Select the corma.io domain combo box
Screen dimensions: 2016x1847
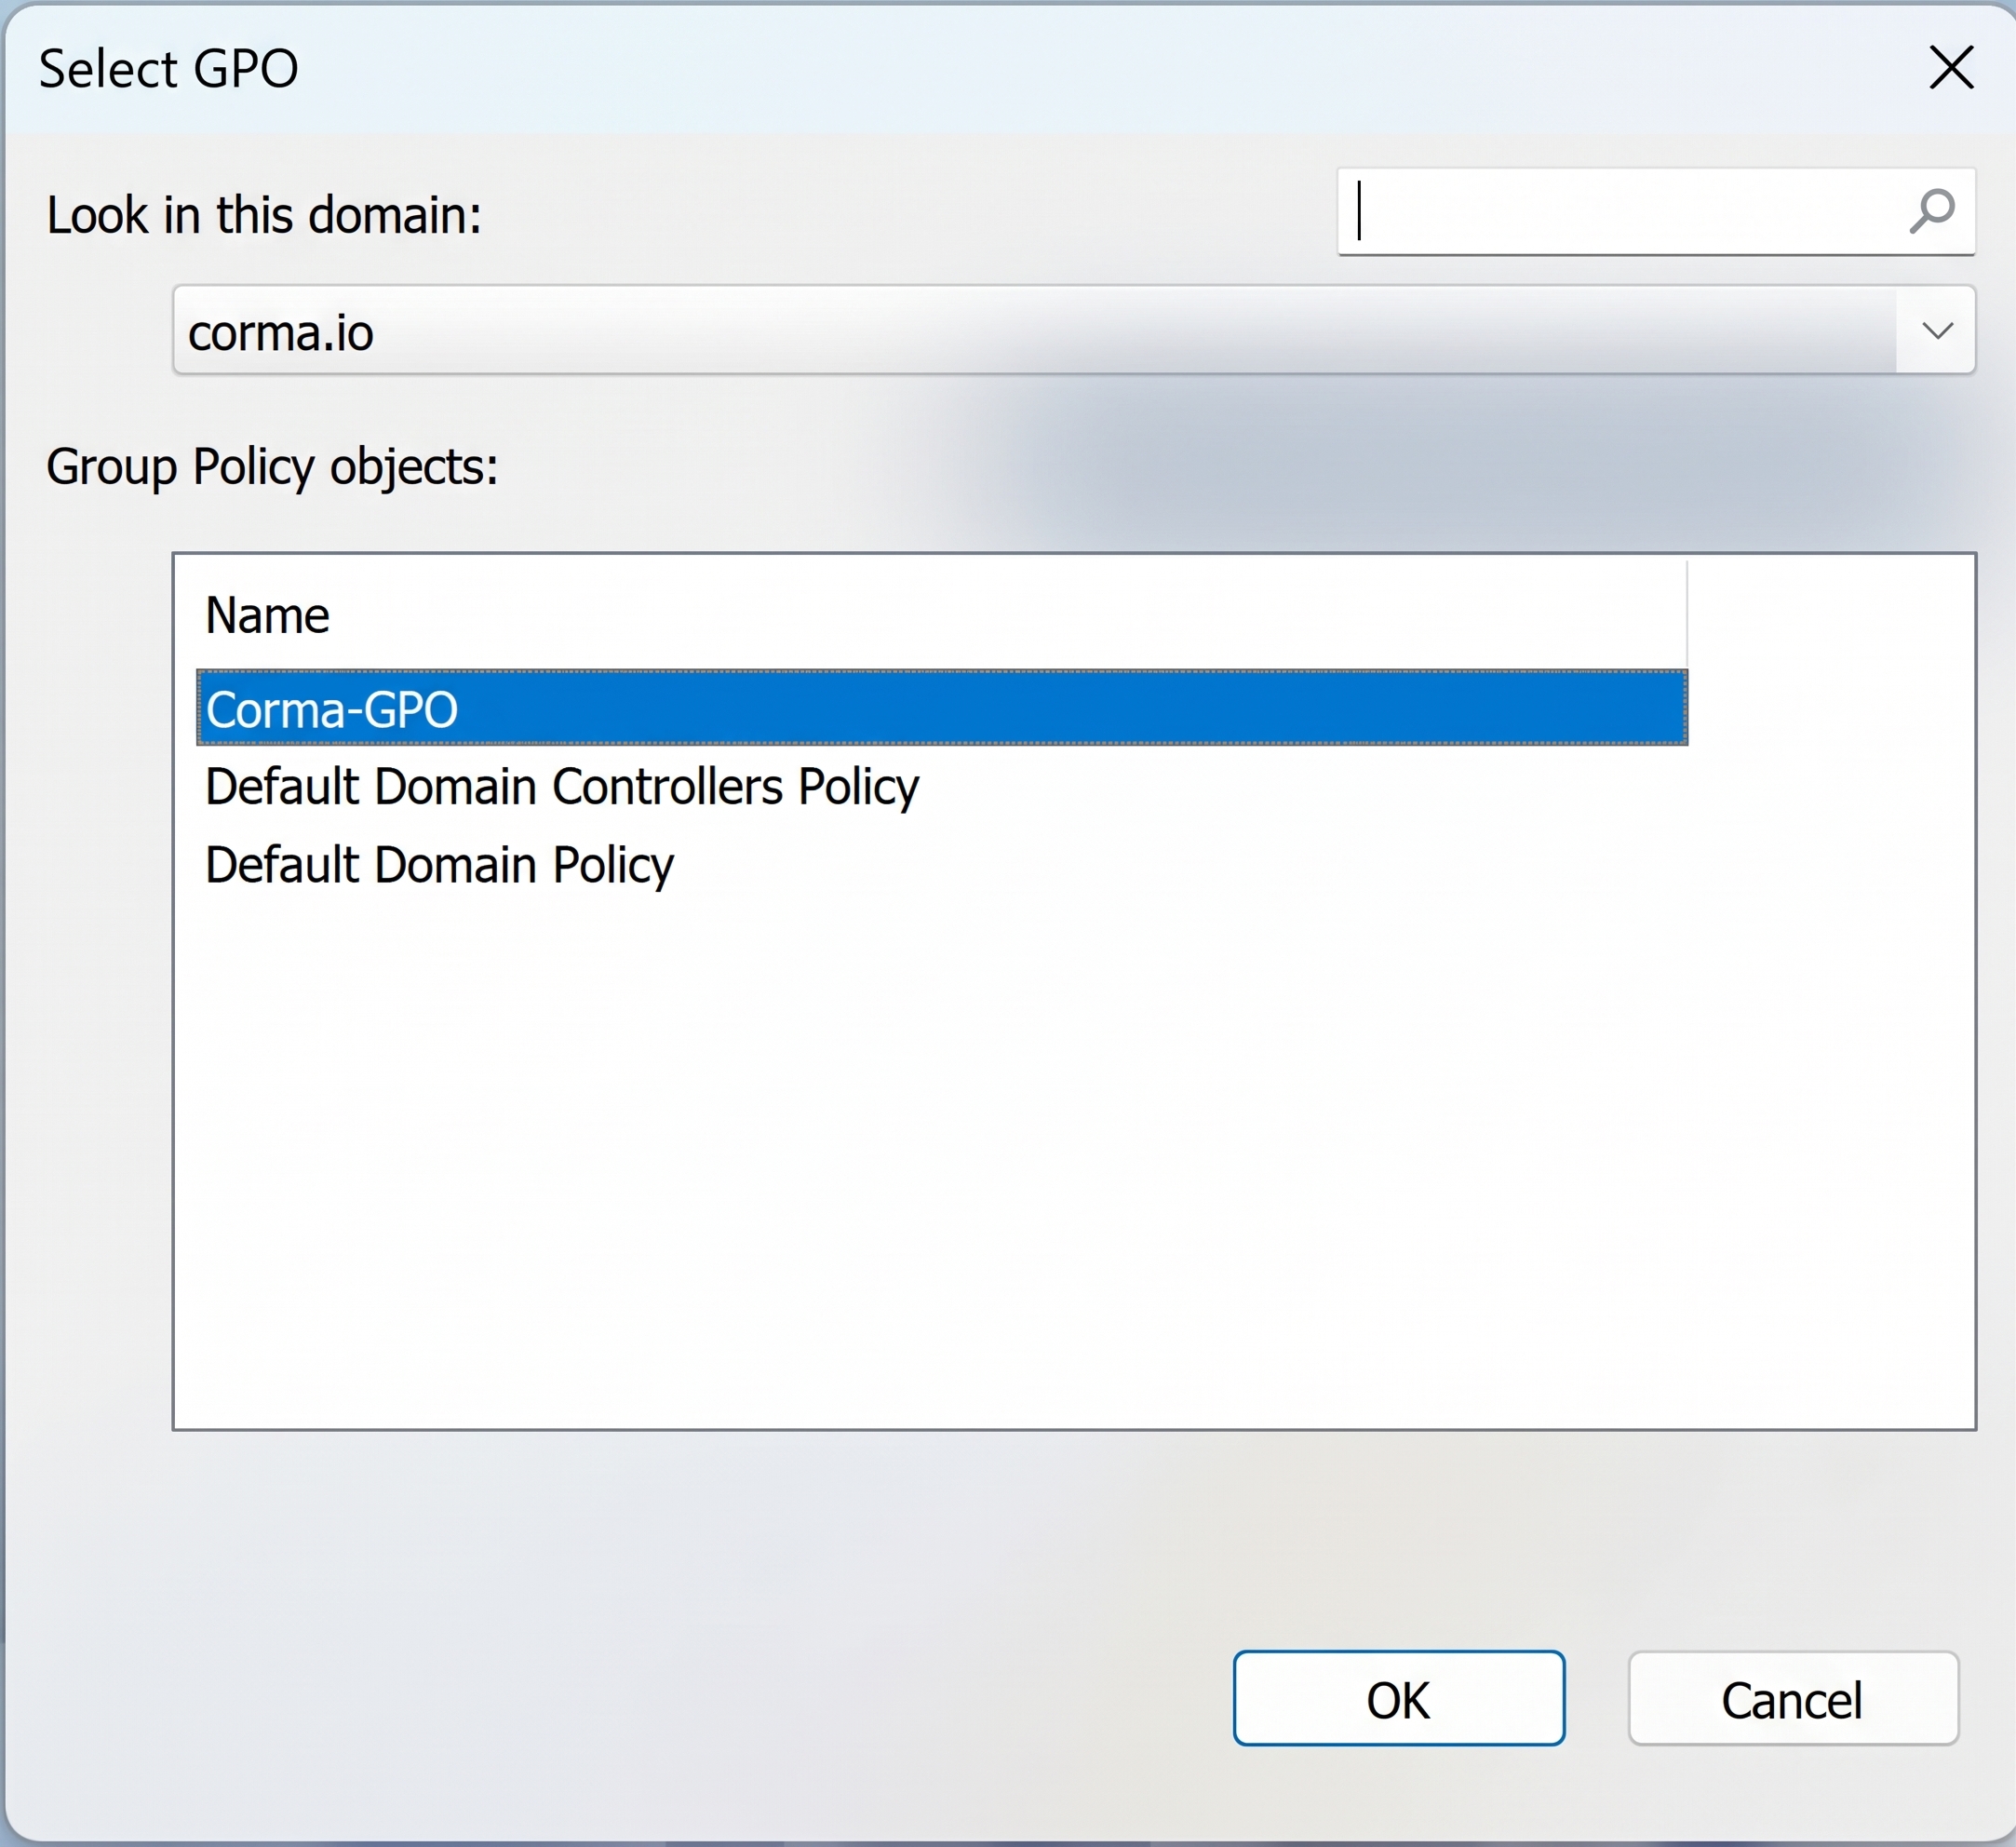1074,331
